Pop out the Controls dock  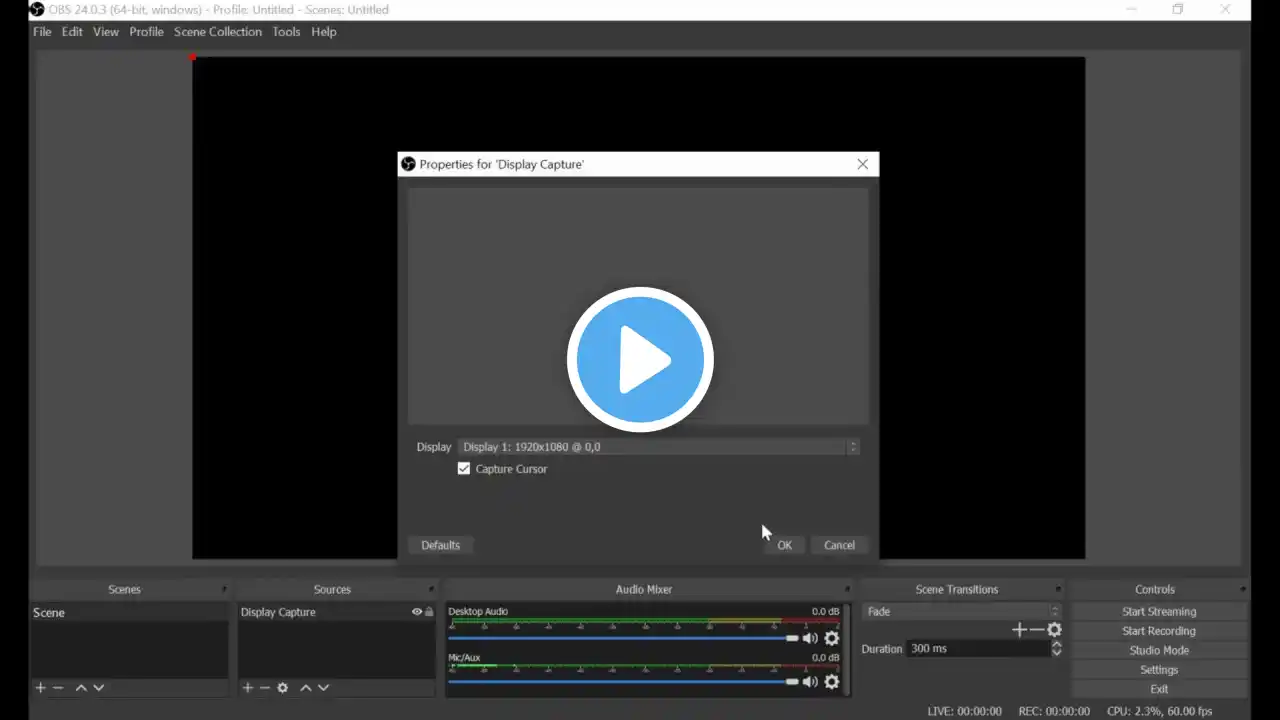click(x=1243, y=589)
